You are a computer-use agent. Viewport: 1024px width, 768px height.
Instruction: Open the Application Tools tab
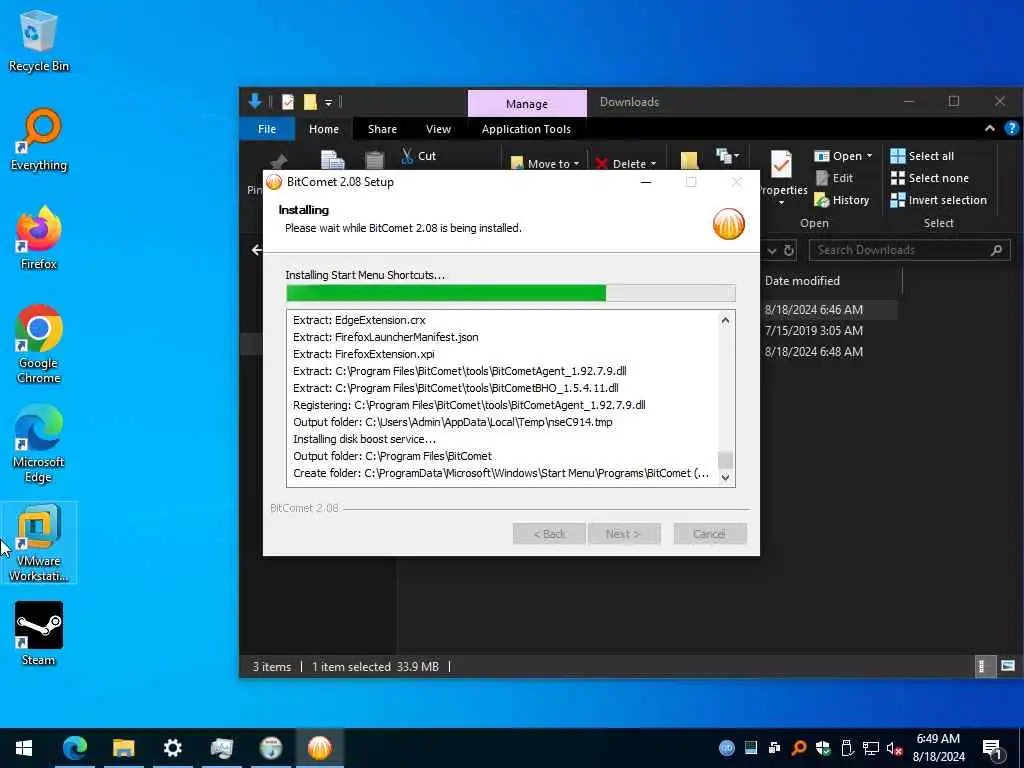click(526, 129)
